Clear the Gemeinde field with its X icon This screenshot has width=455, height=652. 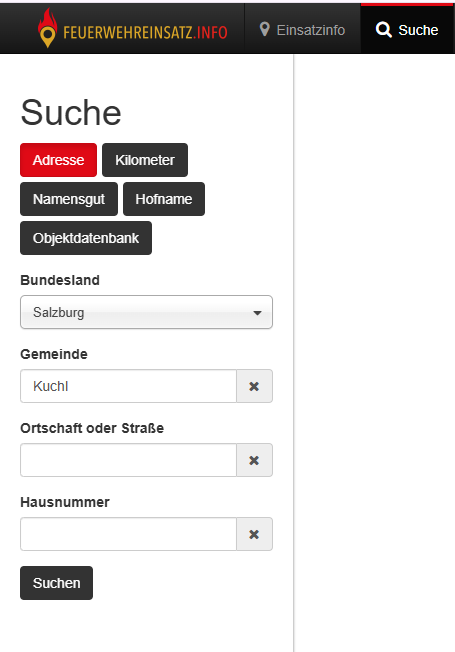click(x=254, y=386)
